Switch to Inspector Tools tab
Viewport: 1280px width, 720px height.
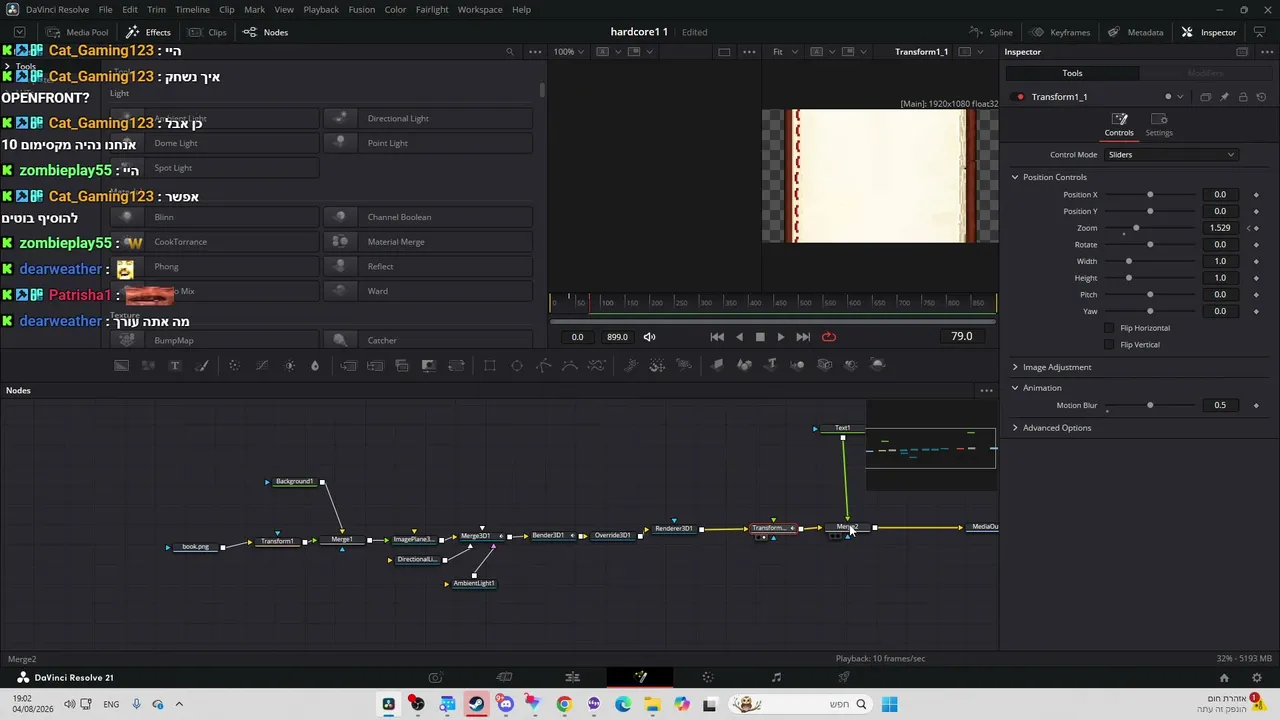(x=1072, y=73)
